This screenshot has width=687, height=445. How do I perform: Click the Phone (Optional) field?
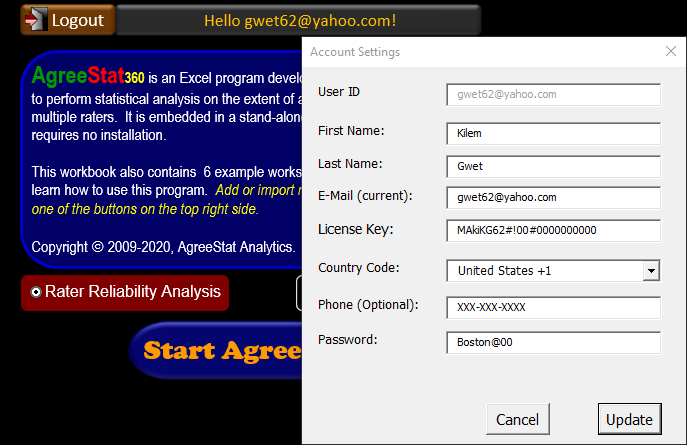point(553,307)
